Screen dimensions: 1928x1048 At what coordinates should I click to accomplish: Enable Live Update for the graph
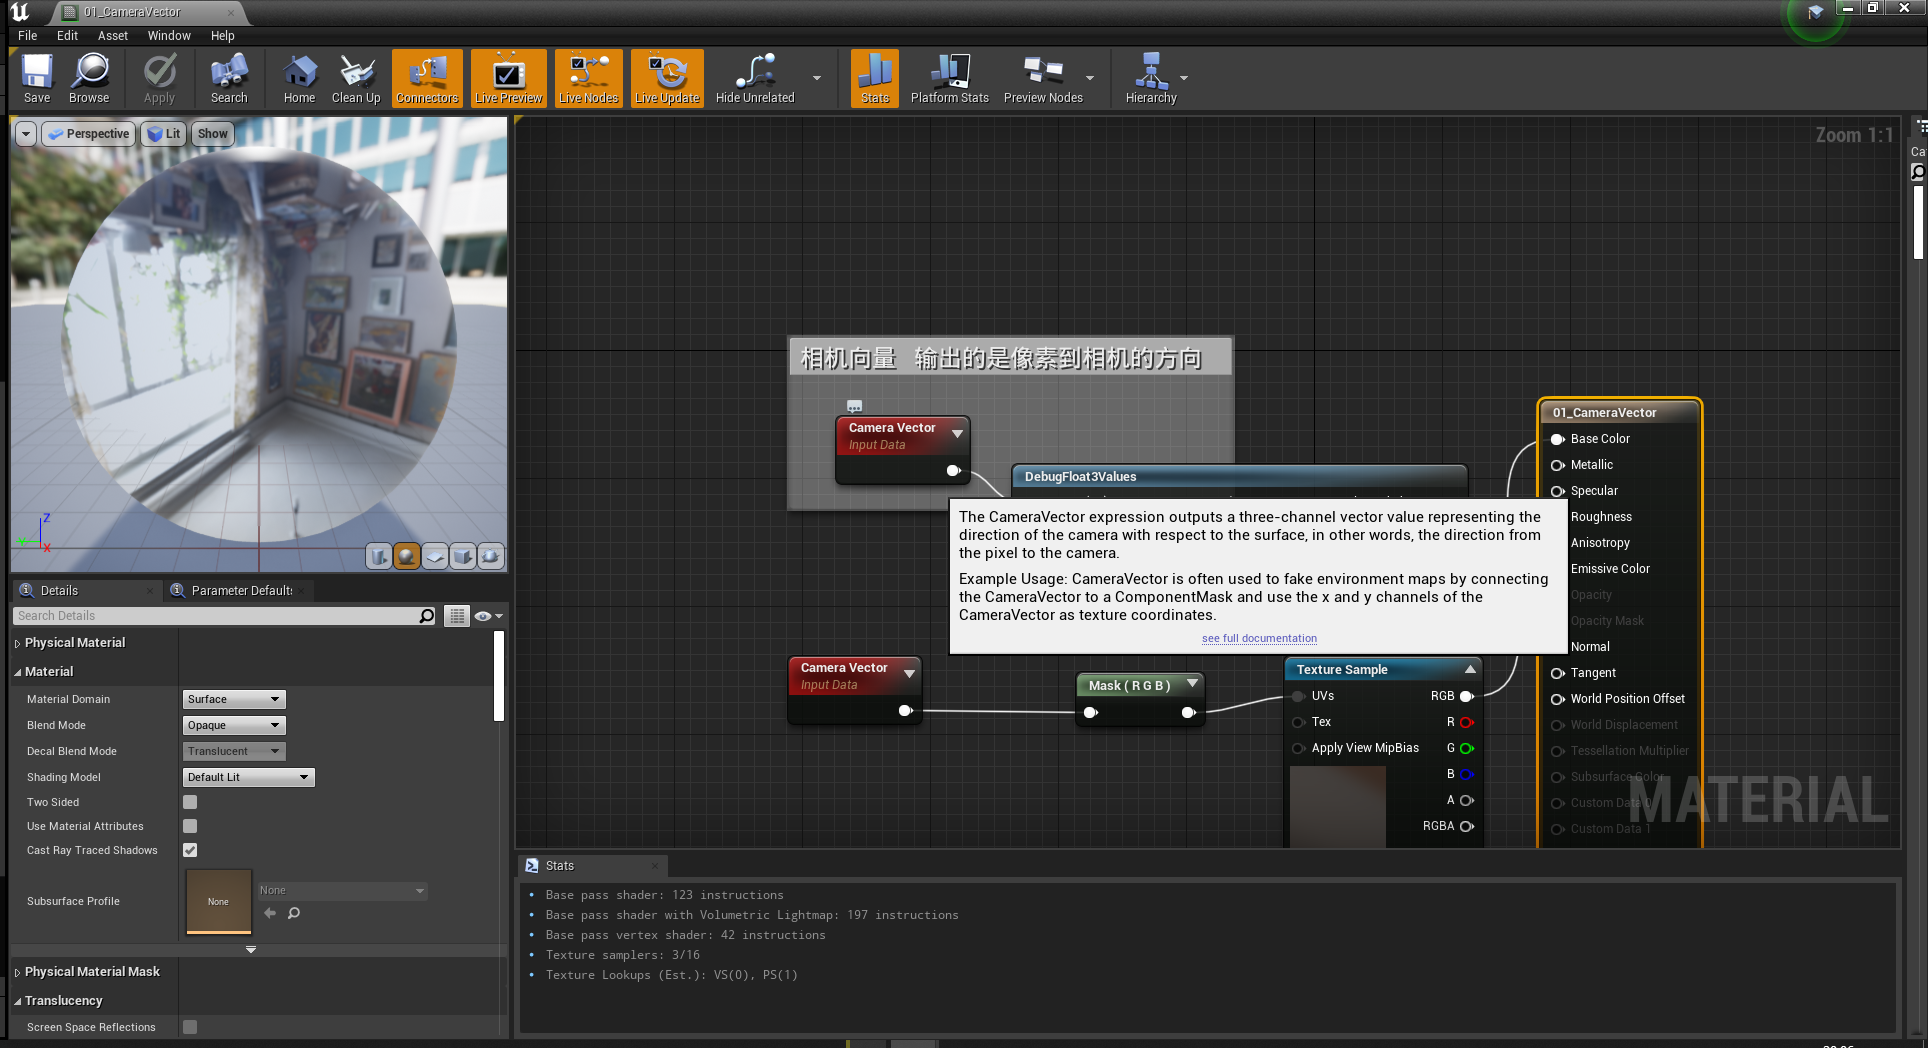click(x=666, y=78)
